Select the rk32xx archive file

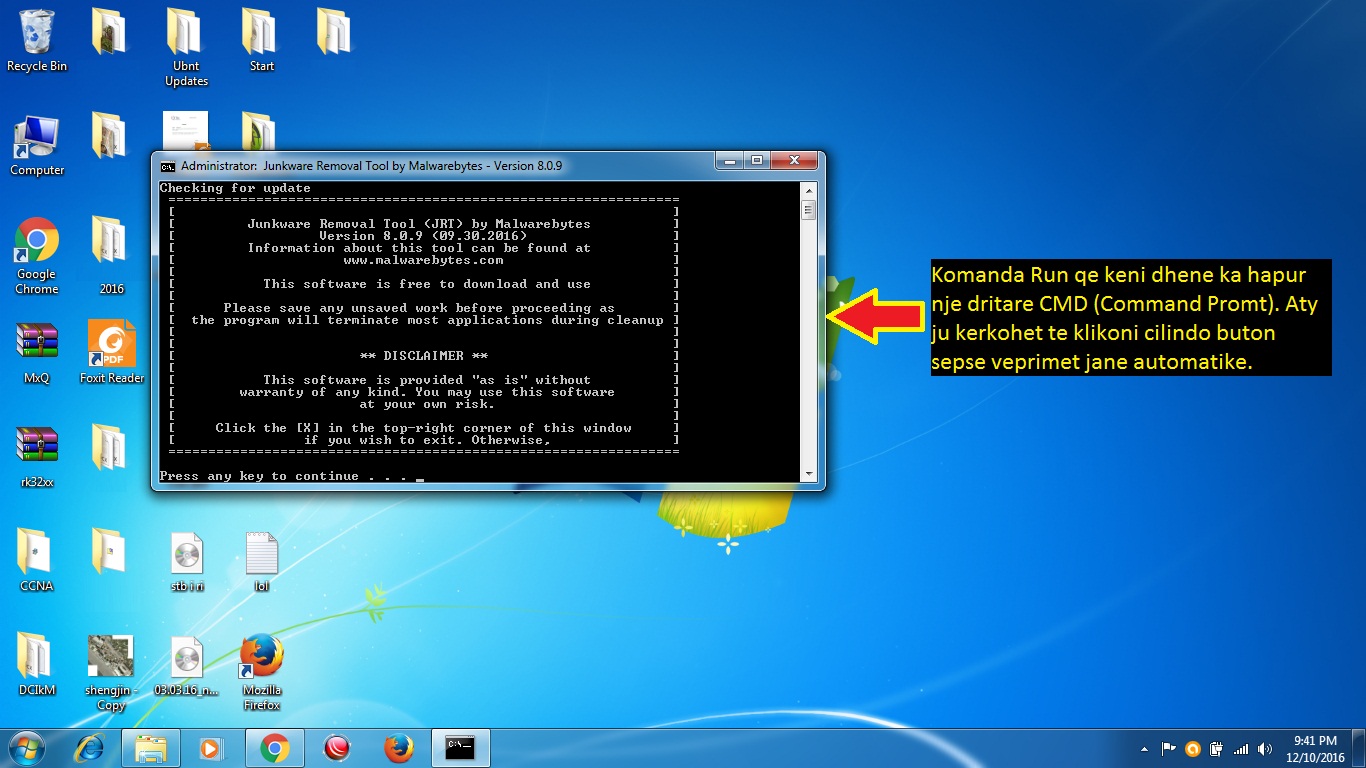click(37, 458)
